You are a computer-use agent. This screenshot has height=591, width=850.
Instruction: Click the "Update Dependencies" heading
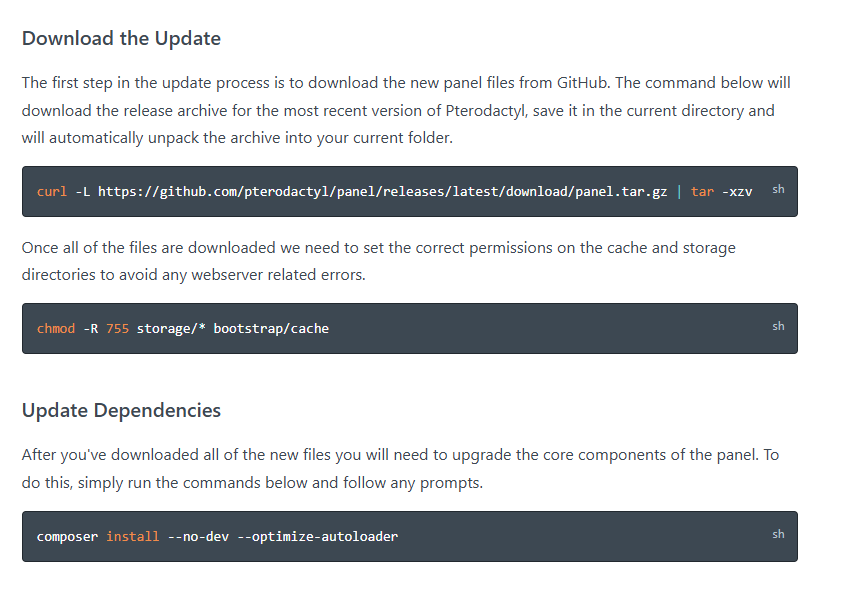[121, 410]
